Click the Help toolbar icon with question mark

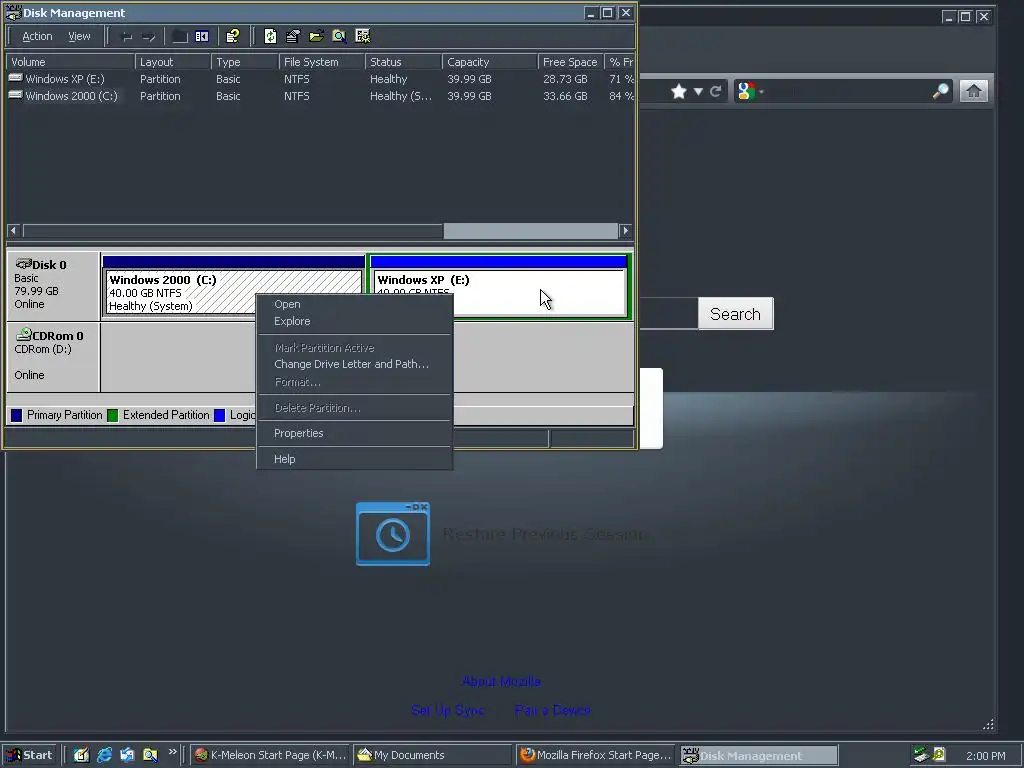point(232,37)
